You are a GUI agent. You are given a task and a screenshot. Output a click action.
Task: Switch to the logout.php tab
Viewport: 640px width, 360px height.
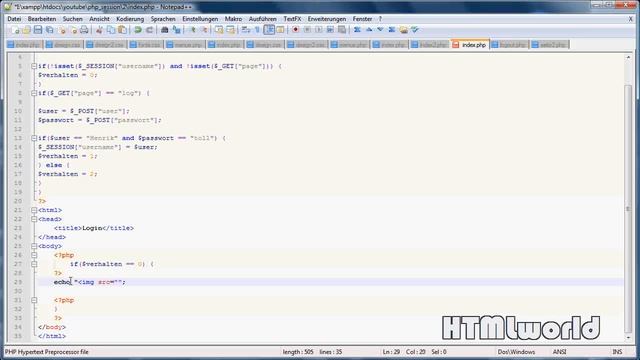(509, 44)
